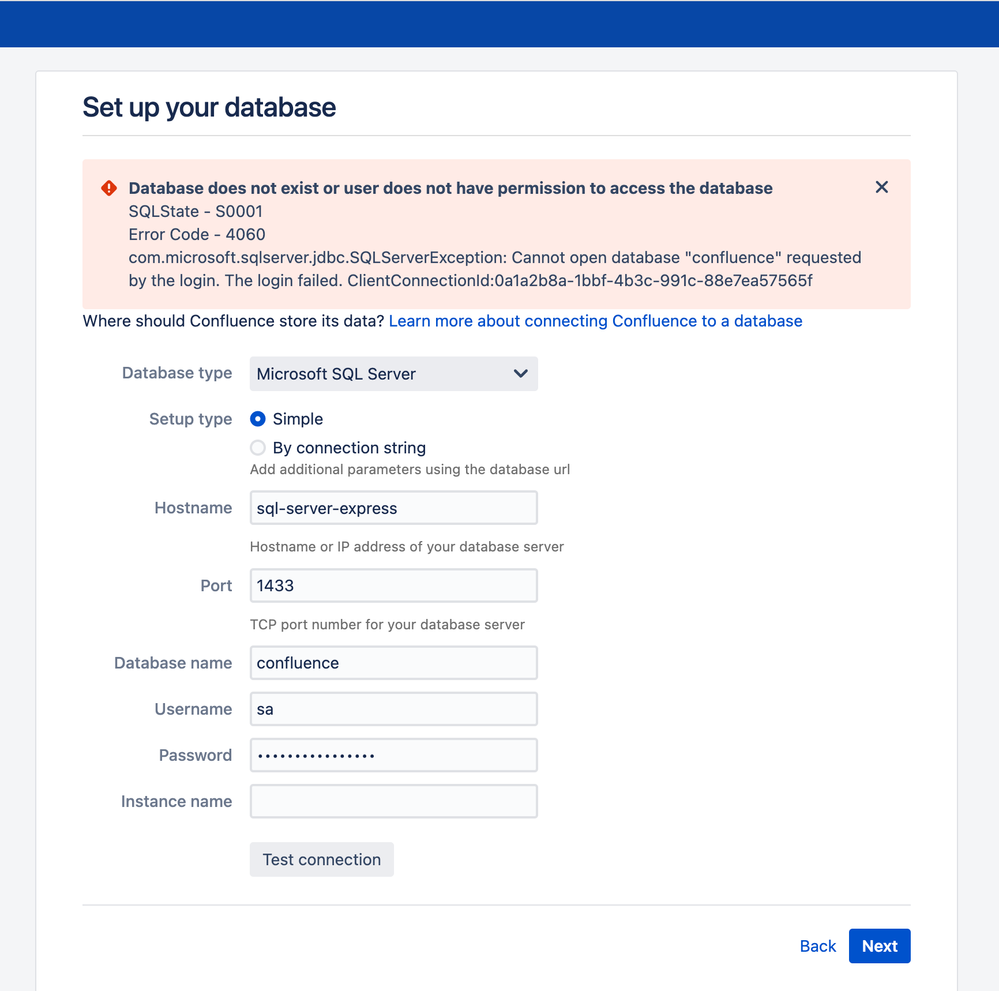Viewport: 999px width, 991px height.
Task: Click the Next button
Action: pos(879,946)
